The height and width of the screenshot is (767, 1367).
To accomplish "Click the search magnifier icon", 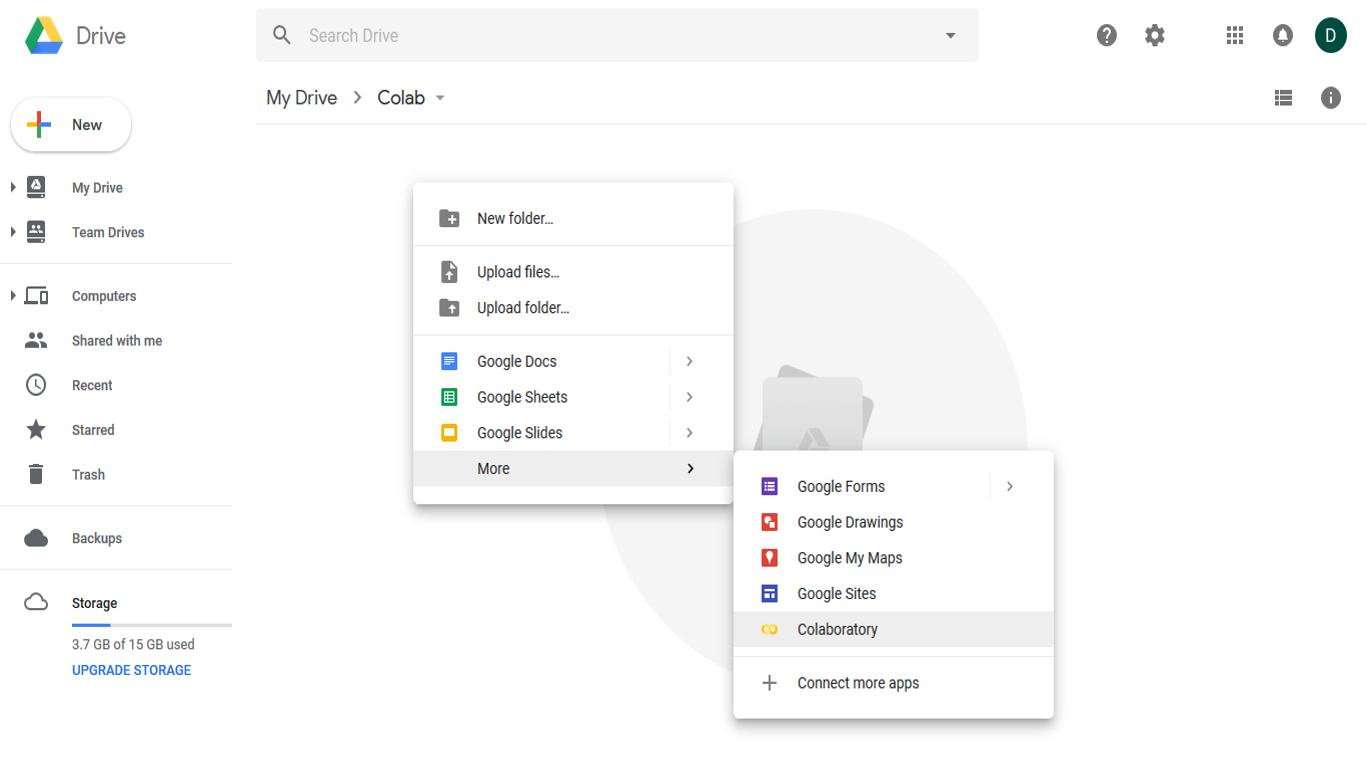I will pos(282,36).
